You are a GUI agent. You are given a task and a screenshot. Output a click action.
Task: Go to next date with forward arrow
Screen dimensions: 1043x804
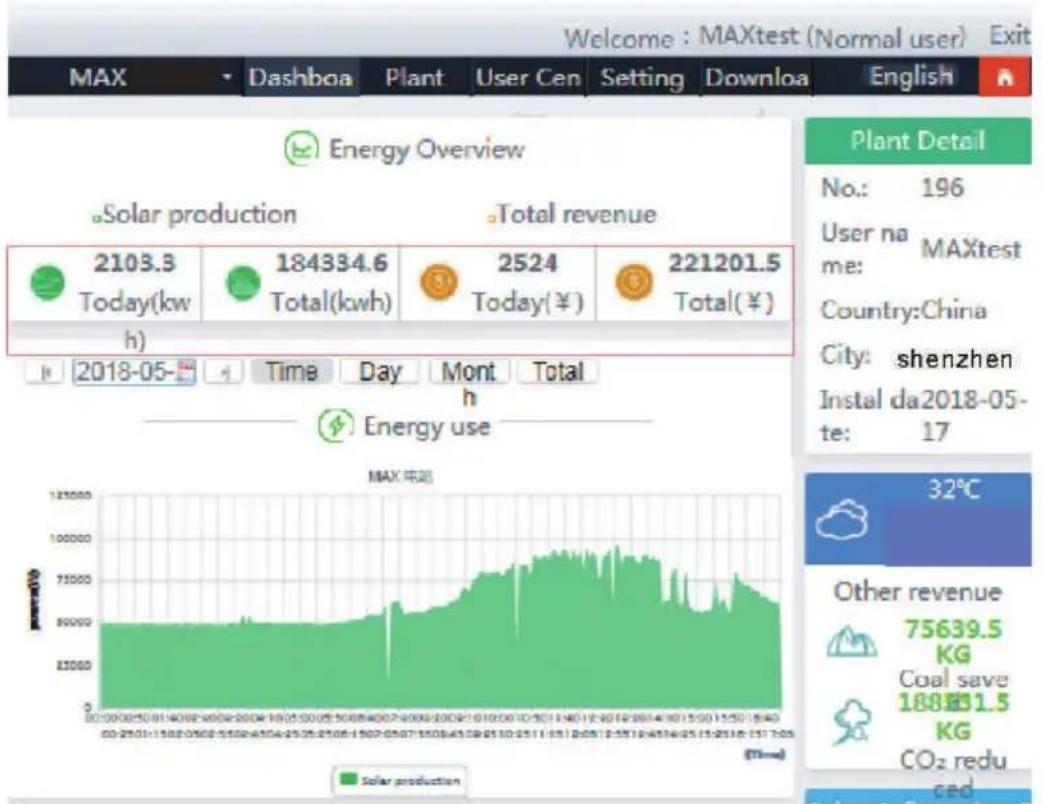pyautogui.click(x=224, y=372)
